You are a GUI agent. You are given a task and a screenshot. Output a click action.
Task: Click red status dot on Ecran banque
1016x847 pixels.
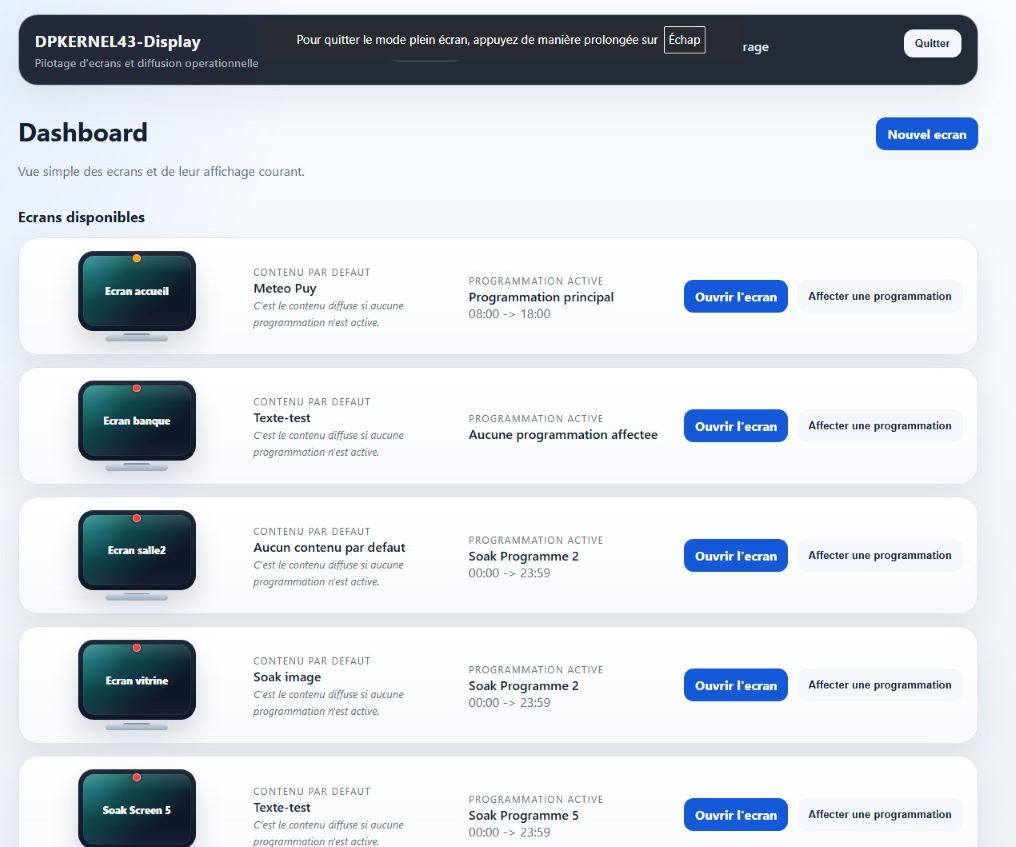(x=137, y=388)
